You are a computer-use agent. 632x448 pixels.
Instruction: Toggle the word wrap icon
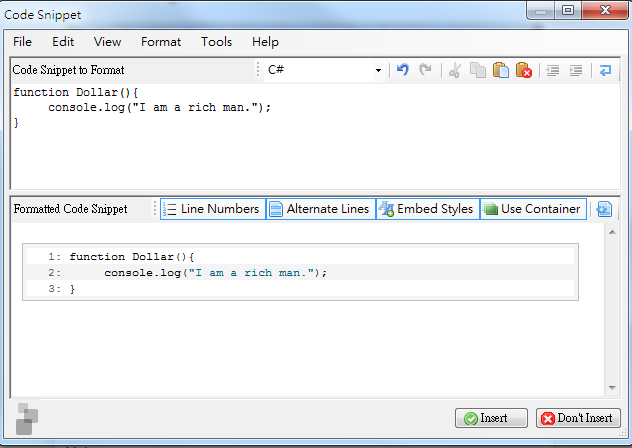[605, 71]
